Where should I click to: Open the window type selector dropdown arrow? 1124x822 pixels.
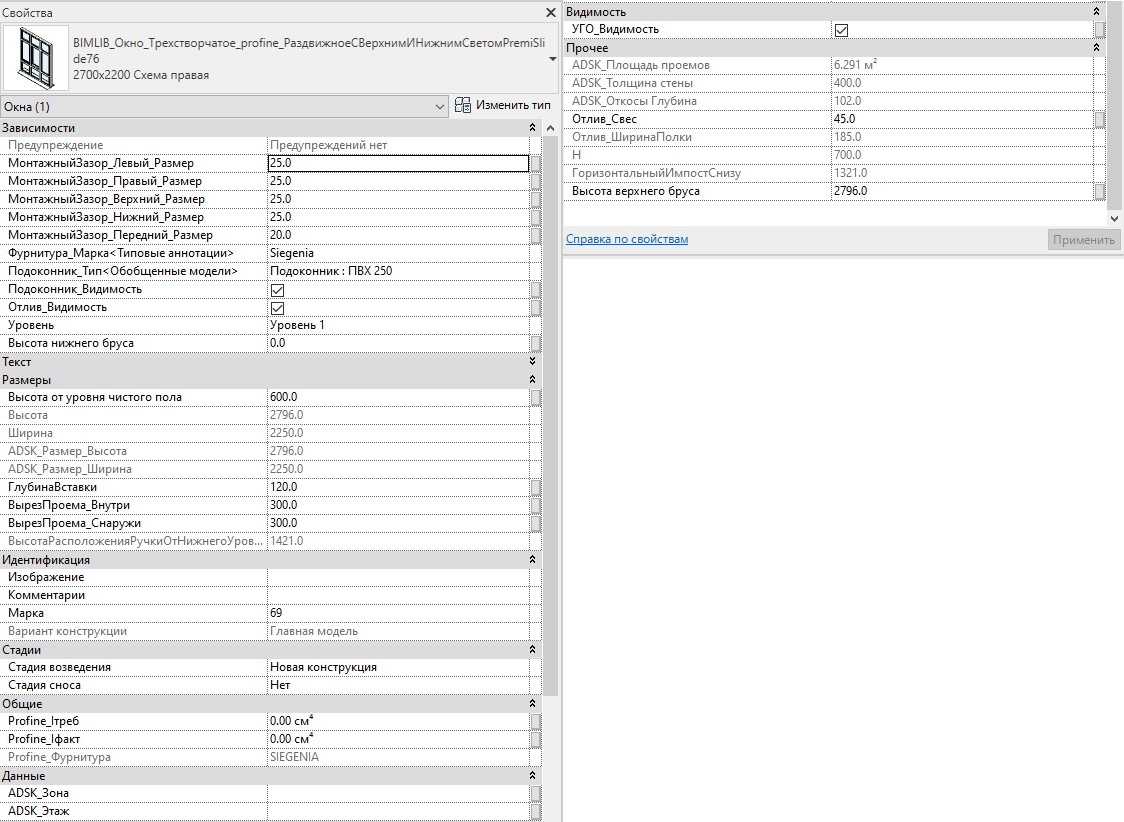(x=553, y=60)
